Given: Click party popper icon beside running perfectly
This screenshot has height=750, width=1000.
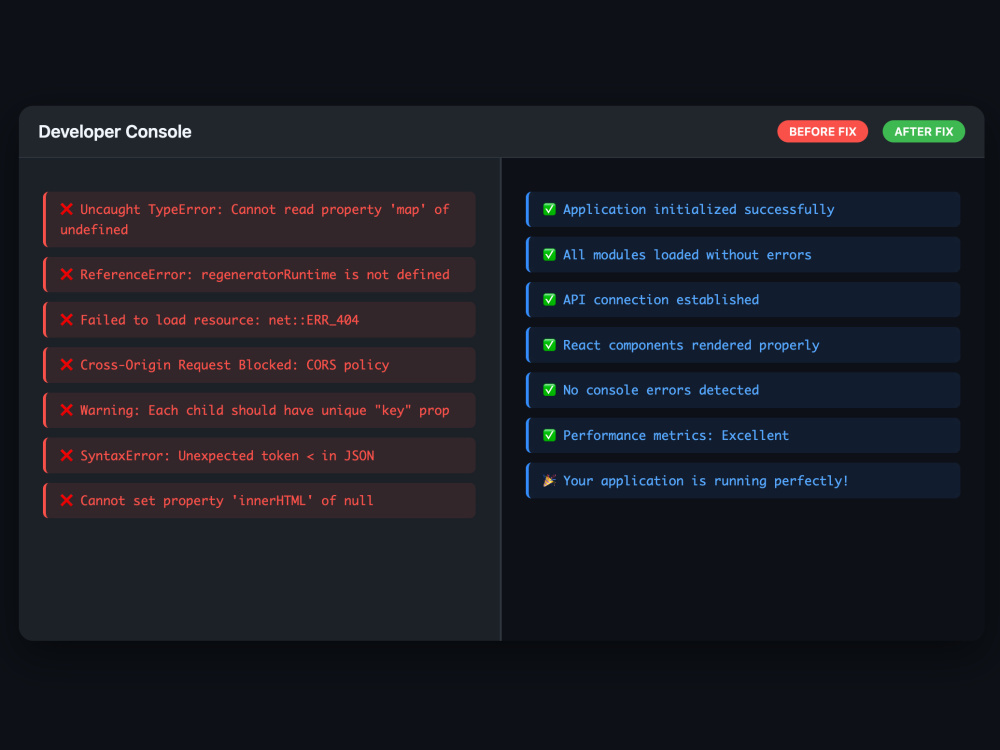Looking at the screenshot, I should point(549,480).
